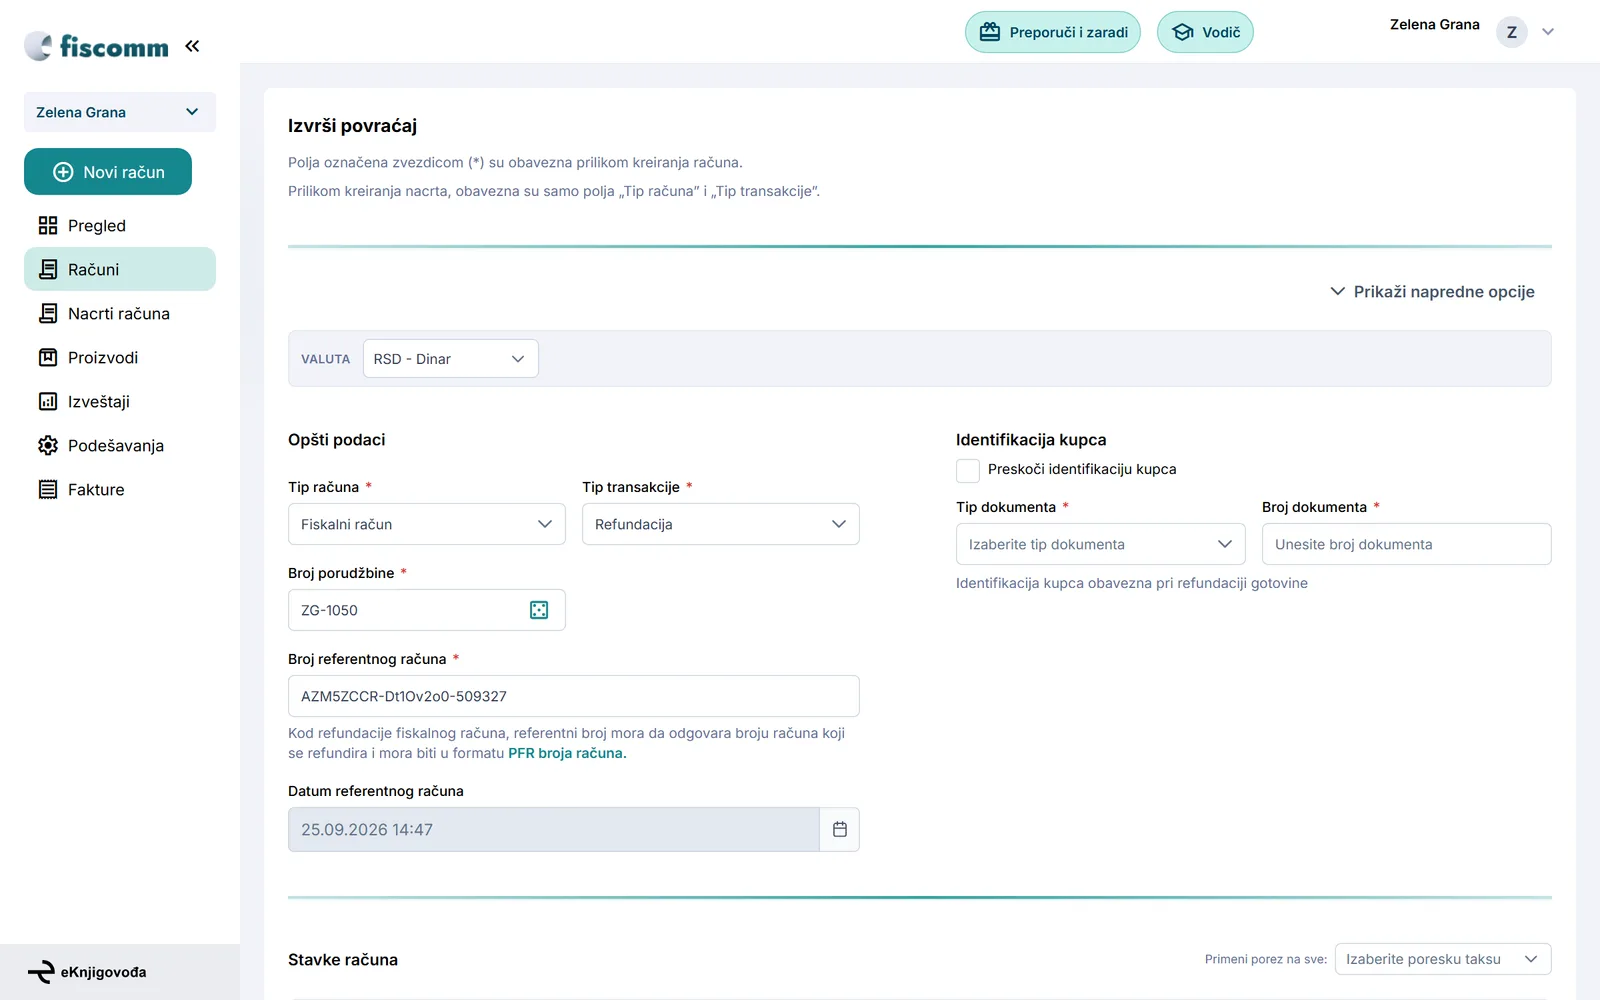Open the Valuta RSD - Dinar dropdown
1600x1000 pixels.
click(x=450, y=359)
